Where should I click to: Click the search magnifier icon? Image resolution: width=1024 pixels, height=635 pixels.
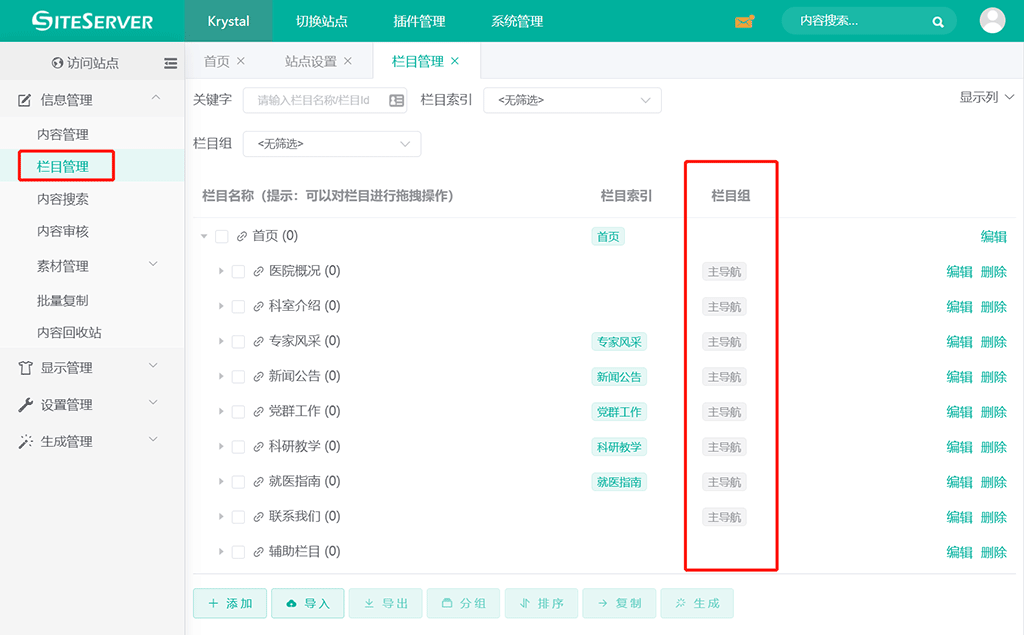[x=938, y=21]
